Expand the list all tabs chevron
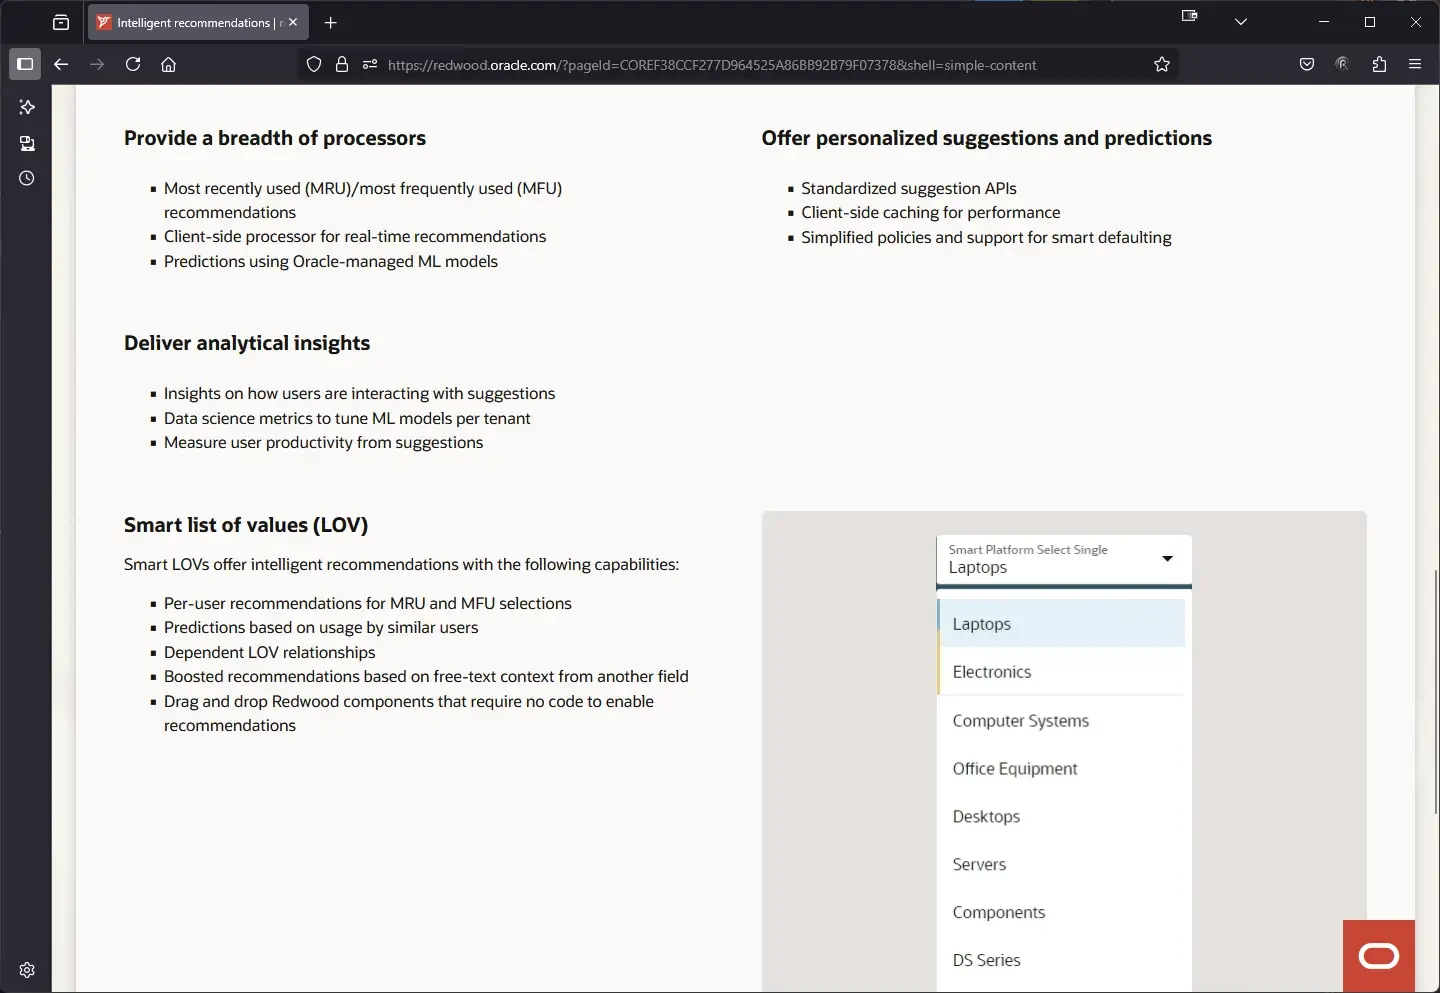This screenshot has width=1440, height=993. 1241,22
